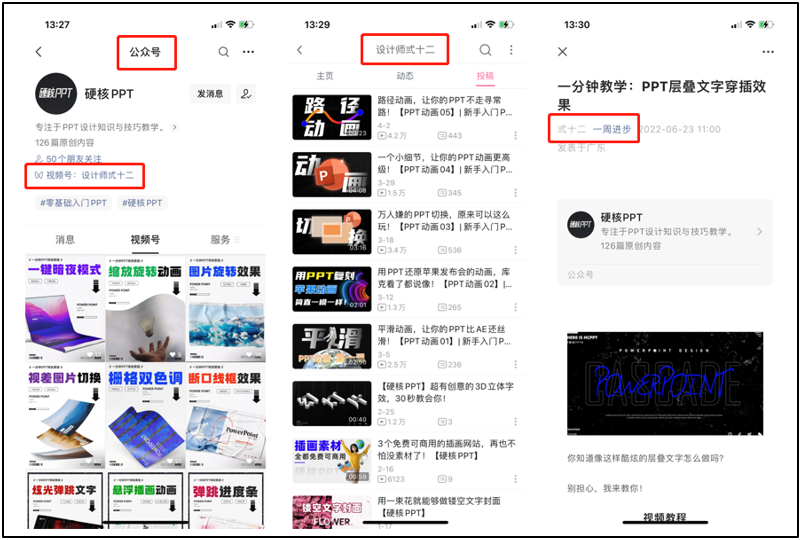Open 栅格双色调 video thumbnail
The width and height of the screenshot is (801, 540).
(145, 416)
